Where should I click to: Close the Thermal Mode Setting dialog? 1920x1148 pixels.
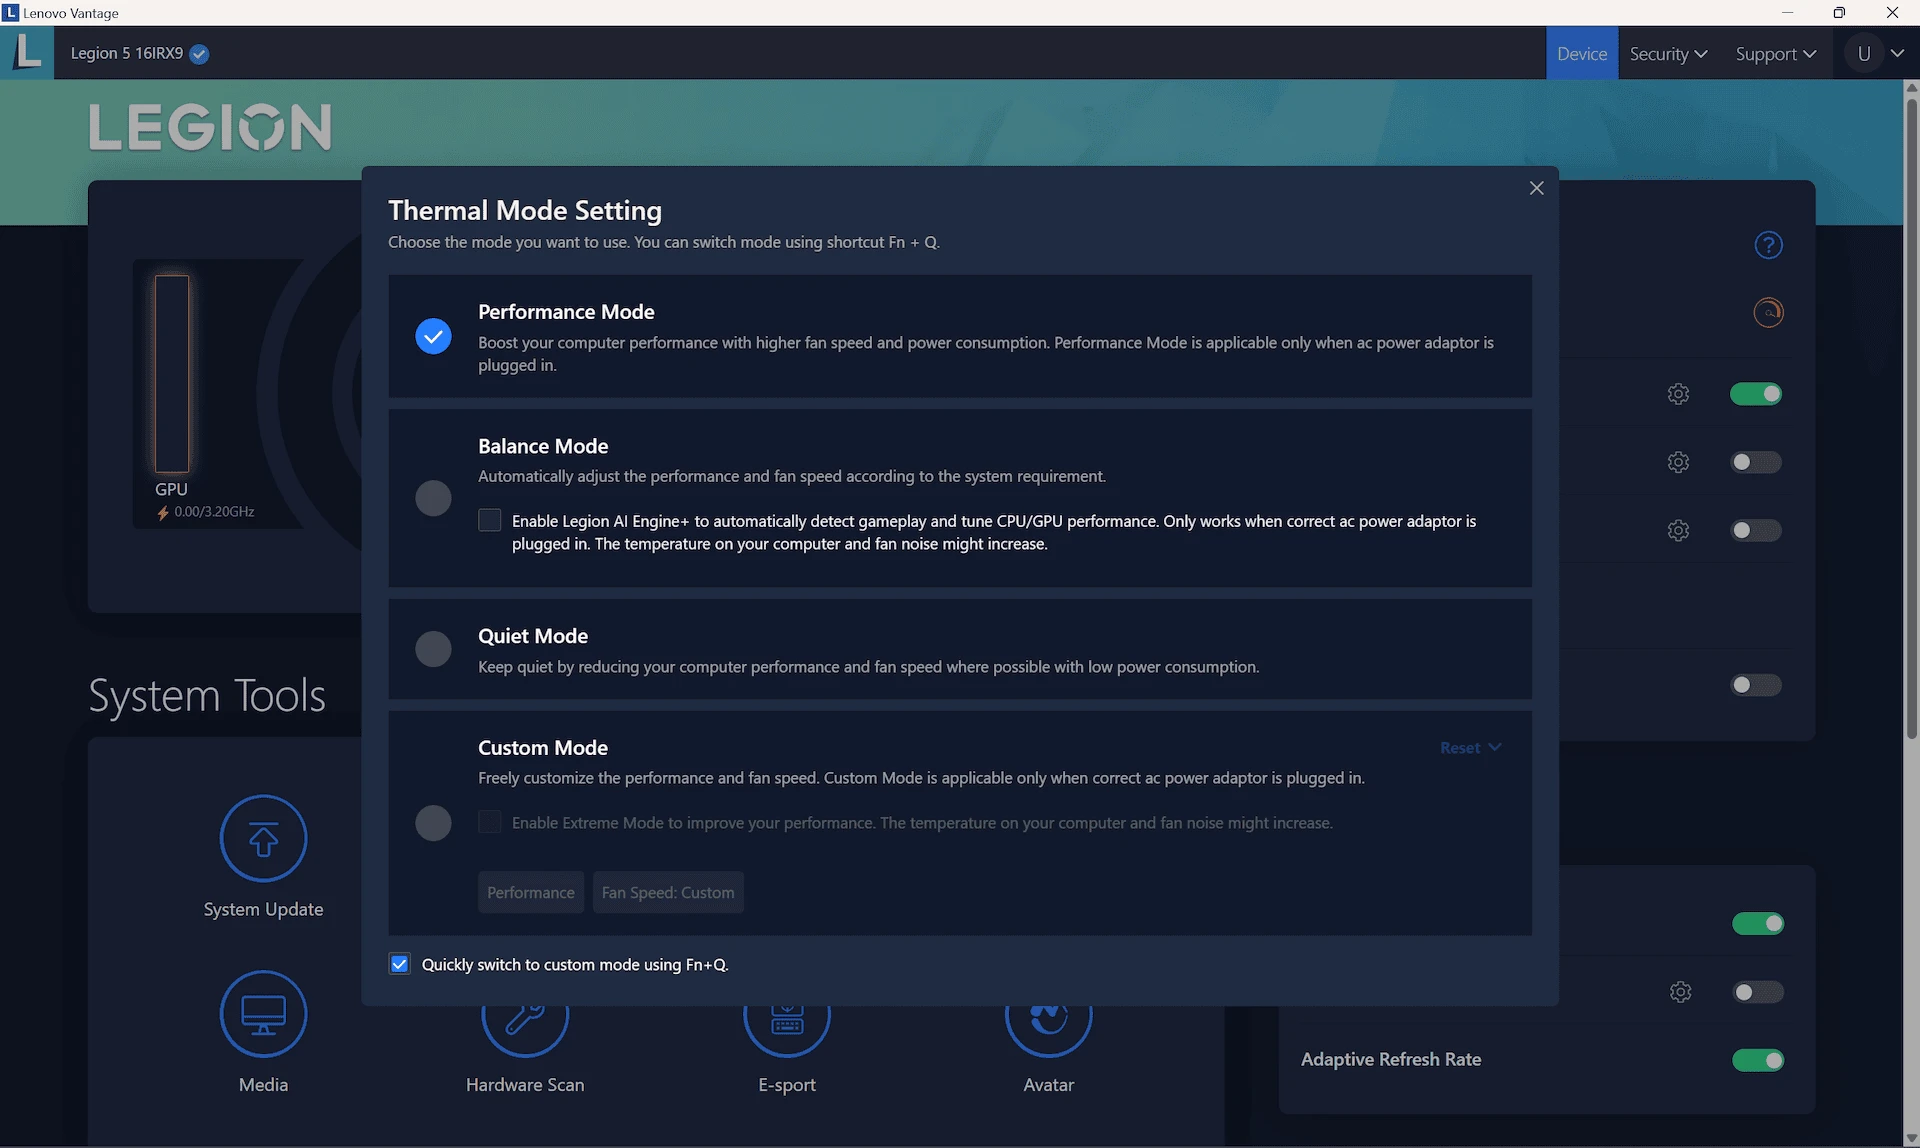point(1536,188)
